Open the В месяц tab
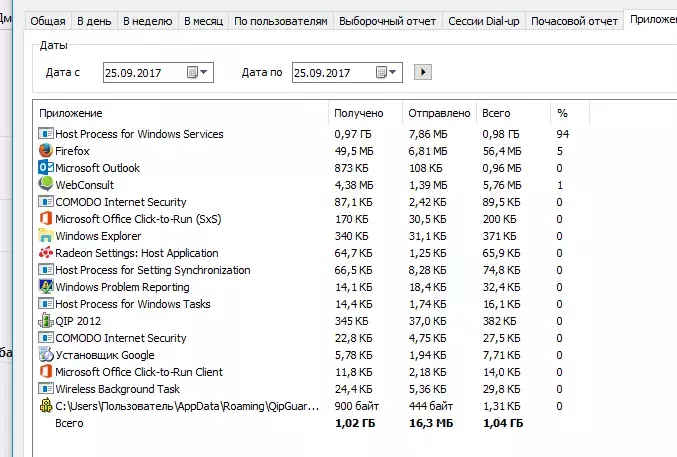The image size is (677, 457). [203, 21]
